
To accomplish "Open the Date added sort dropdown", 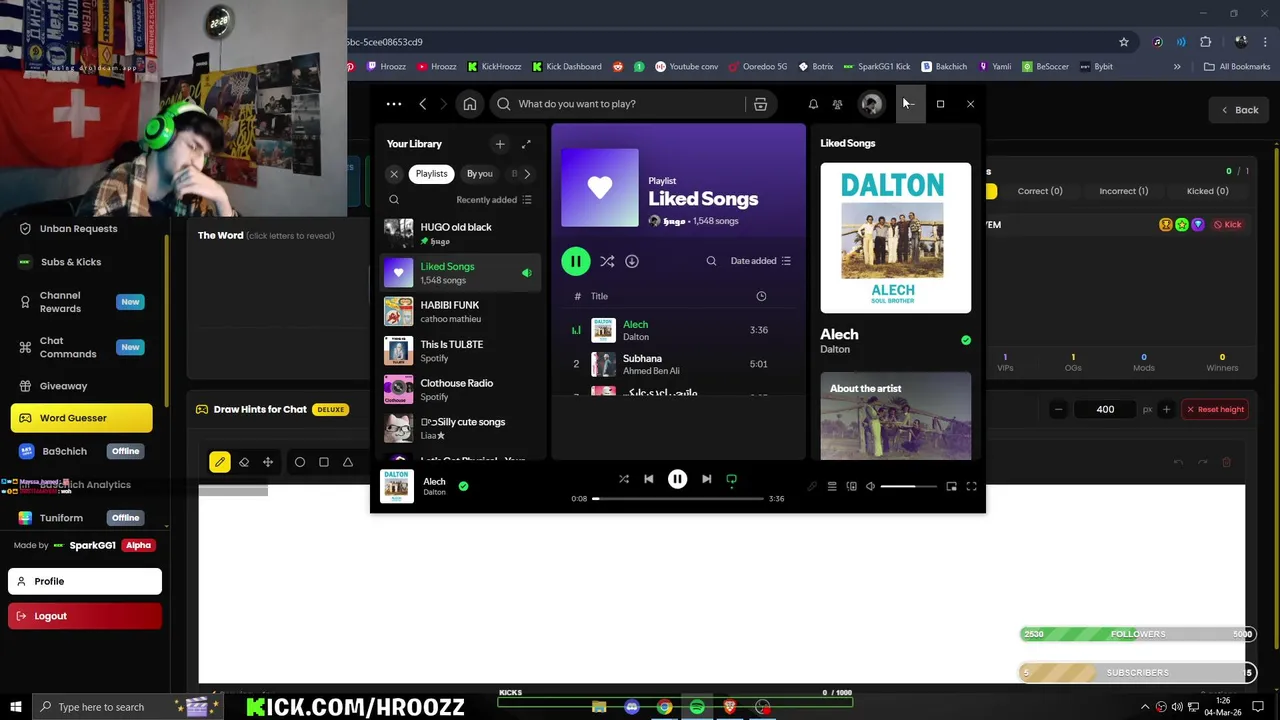I will 761,261.
